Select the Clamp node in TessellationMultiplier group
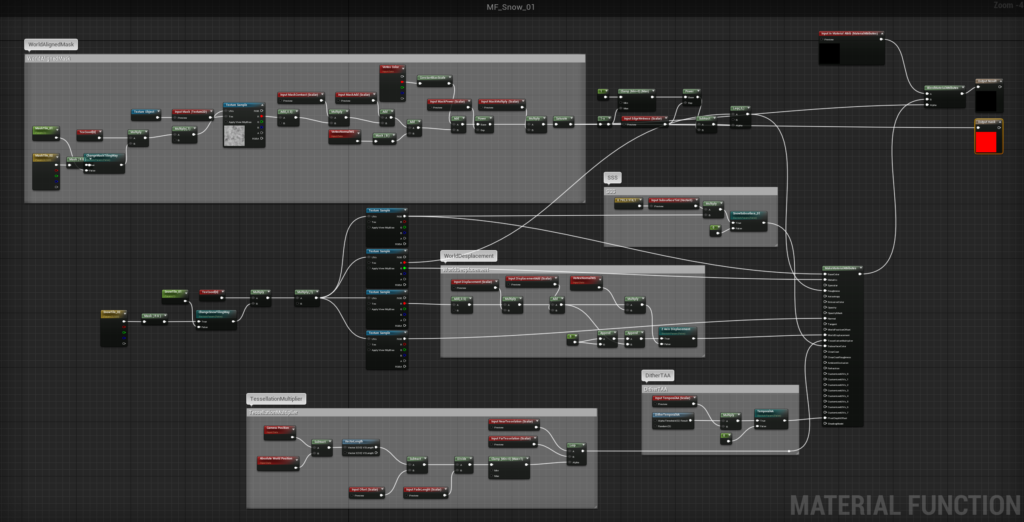Screen dimensions: 1024x522 coord(507,457)
